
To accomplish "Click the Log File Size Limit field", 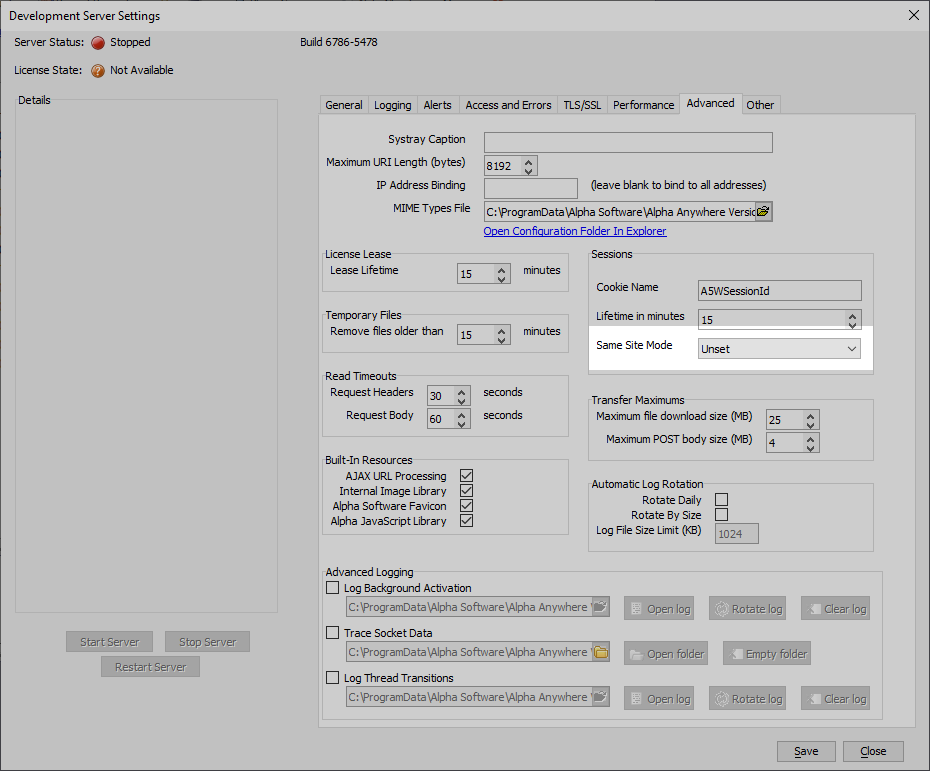I will 737,534.
